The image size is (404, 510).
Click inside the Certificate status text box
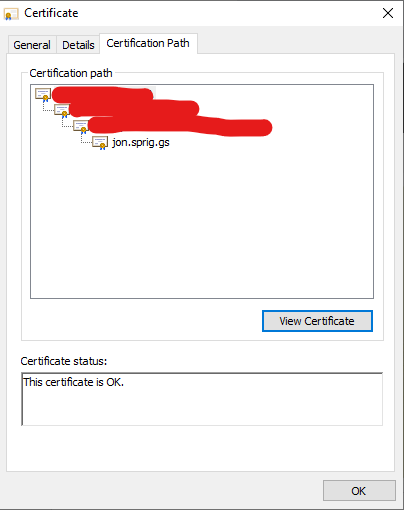pyautogui.click(x=202, y=399)
